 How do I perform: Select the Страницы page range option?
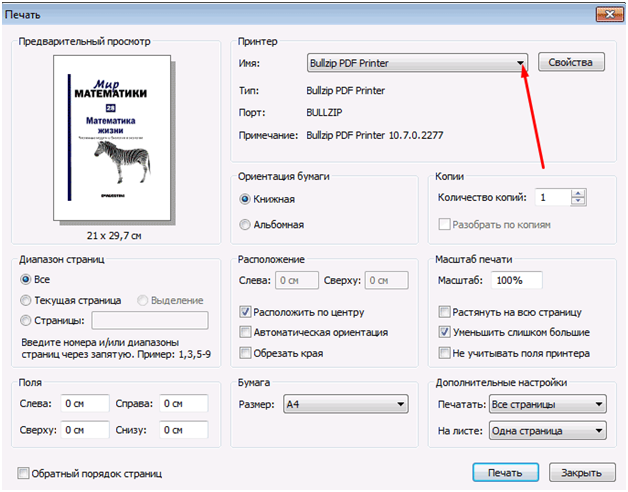point(26,321)
